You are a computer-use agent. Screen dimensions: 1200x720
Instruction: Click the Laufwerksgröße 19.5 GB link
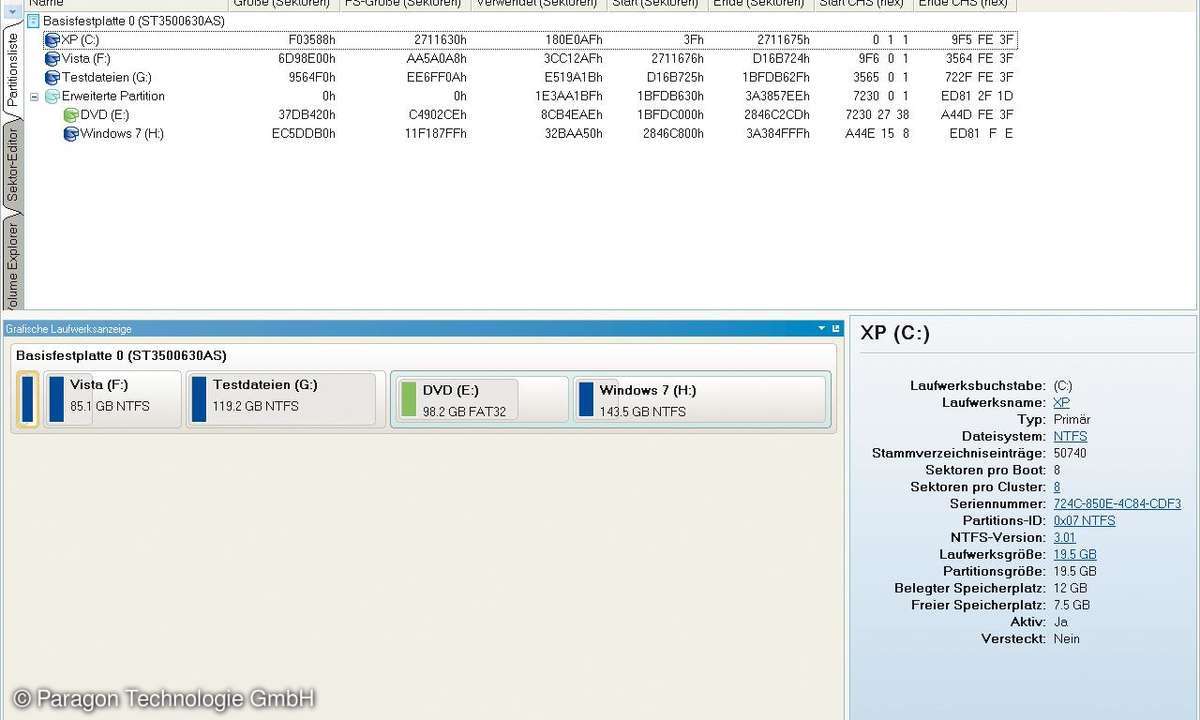[1075, 554]
